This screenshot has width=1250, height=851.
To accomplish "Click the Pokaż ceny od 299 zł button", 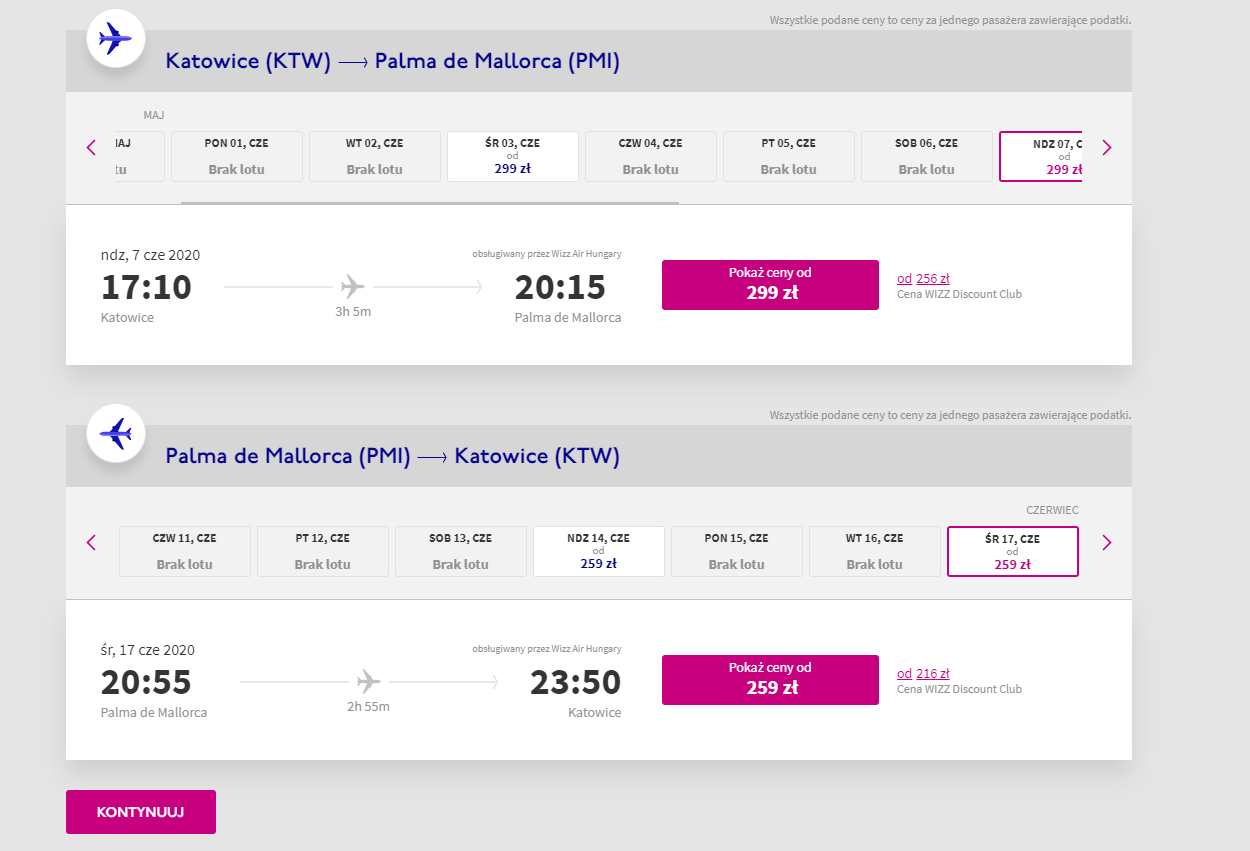I will (x=770, y=284).
